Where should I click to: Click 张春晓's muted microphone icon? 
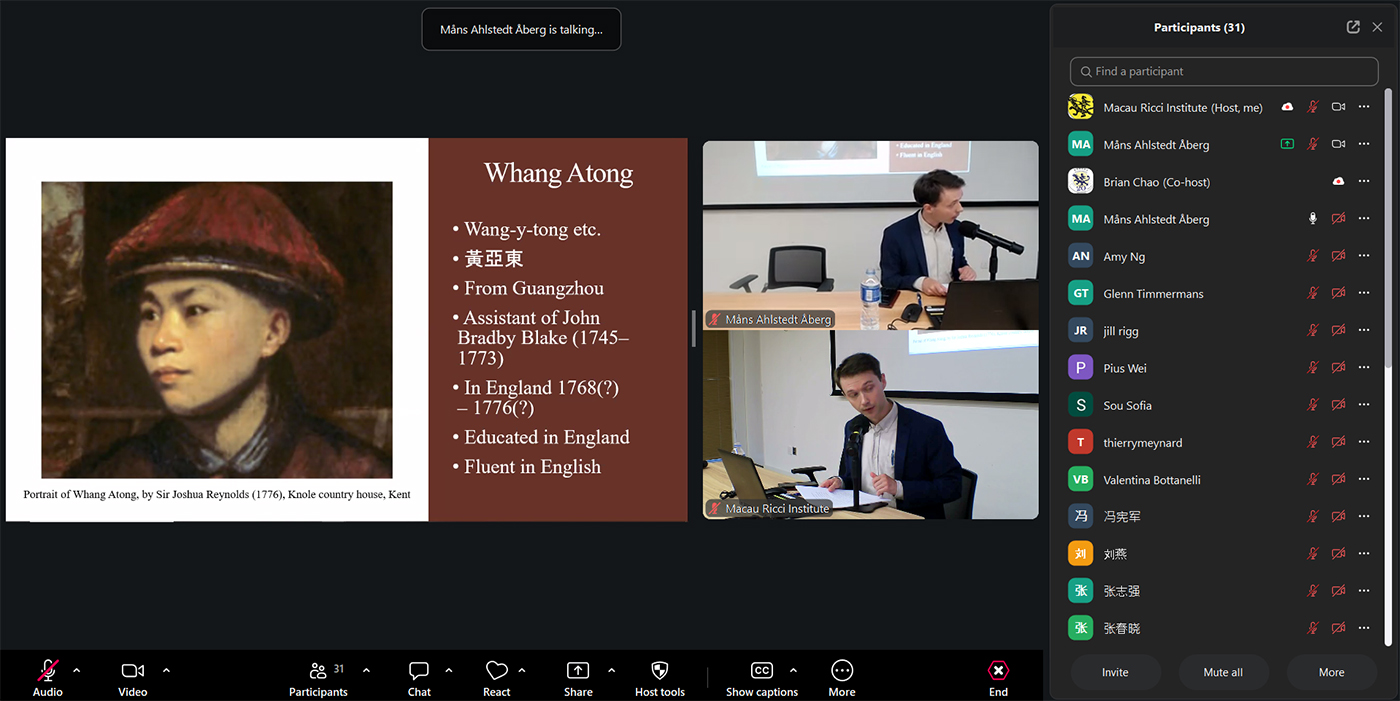coord(1313,628)
